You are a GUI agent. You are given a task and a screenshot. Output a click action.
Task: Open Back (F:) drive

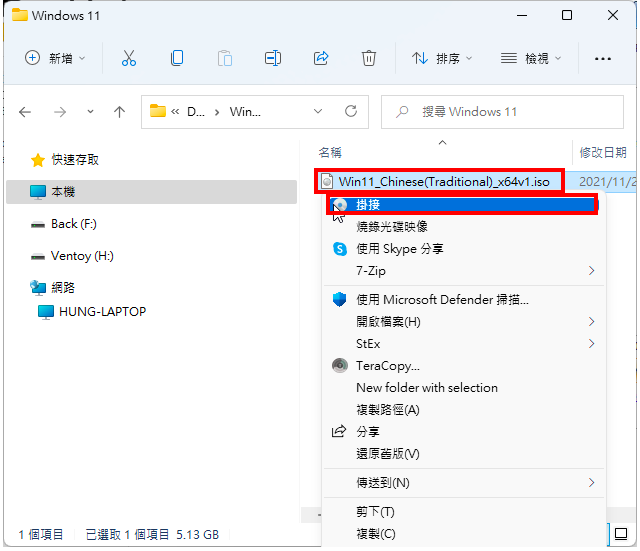tap(151, 224)
